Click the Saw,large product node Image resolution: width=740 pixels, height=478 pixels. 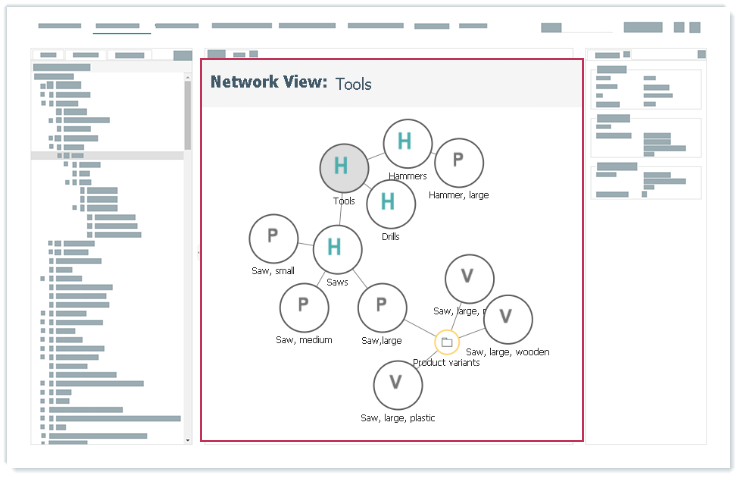pyautogui.click(x=381, y=308)
